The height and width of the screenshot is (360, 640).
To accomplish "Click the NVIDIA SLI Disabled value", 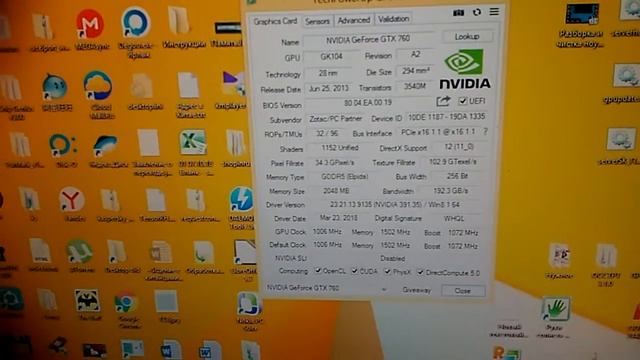I will point(392,258).
